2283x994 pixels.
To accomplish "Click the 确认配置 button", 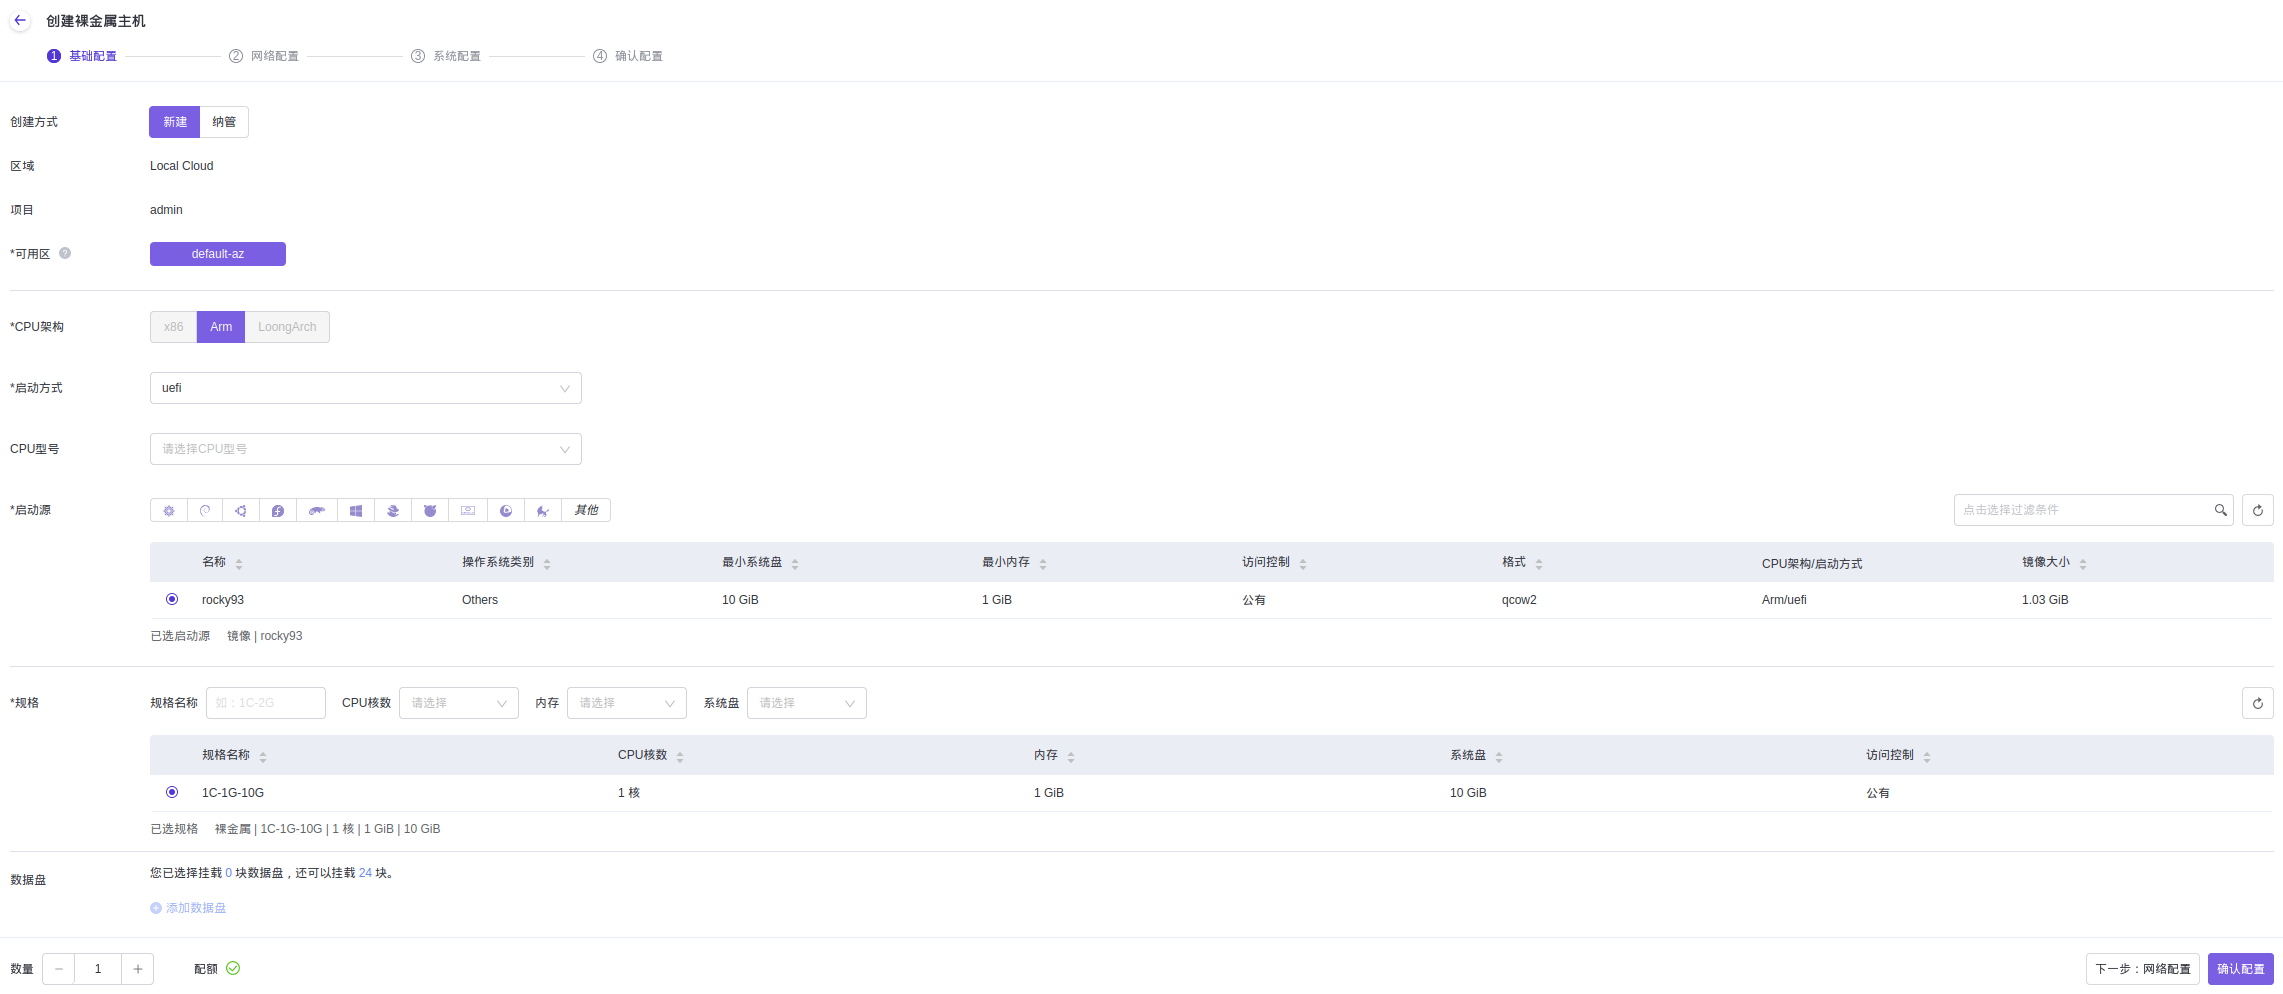I will 2240,969.
